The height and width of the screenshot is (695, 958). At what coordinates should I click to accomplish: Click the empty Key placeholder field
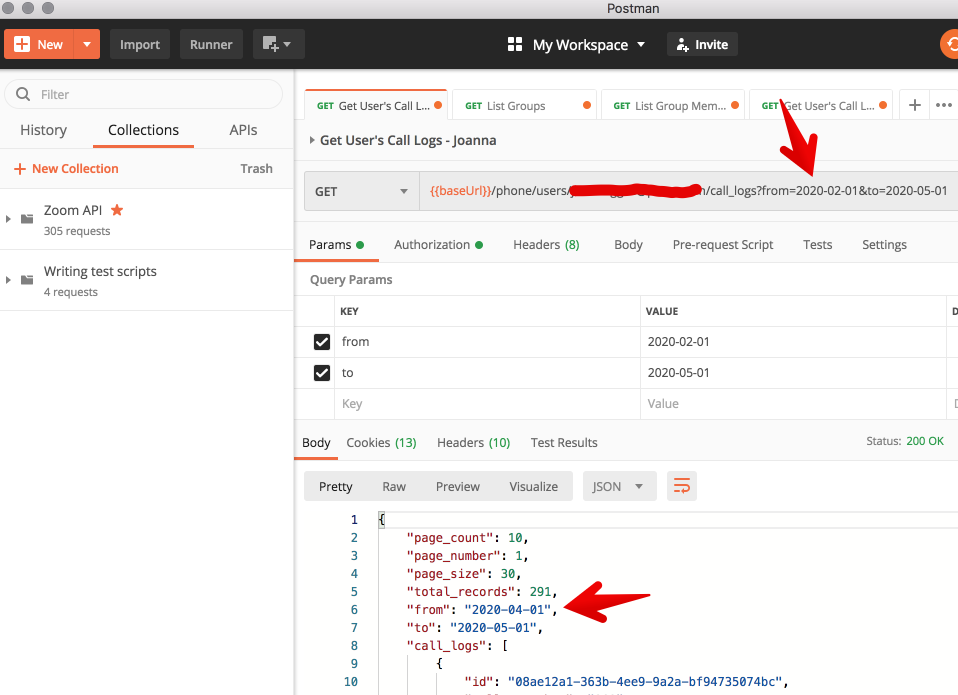487,404
